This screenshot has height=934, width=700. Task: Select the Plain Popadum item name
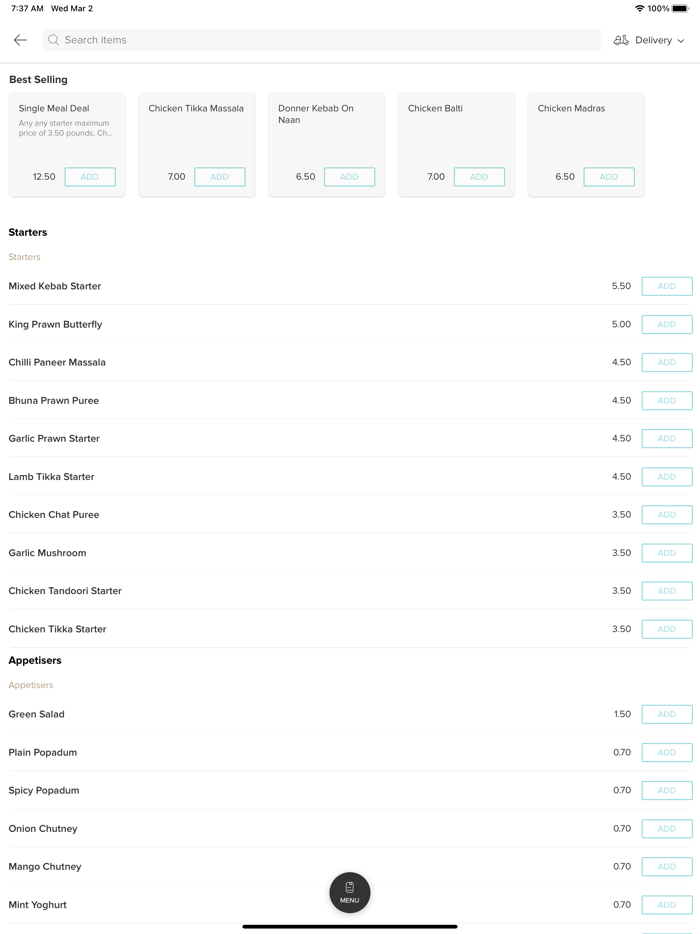(43, 752)
